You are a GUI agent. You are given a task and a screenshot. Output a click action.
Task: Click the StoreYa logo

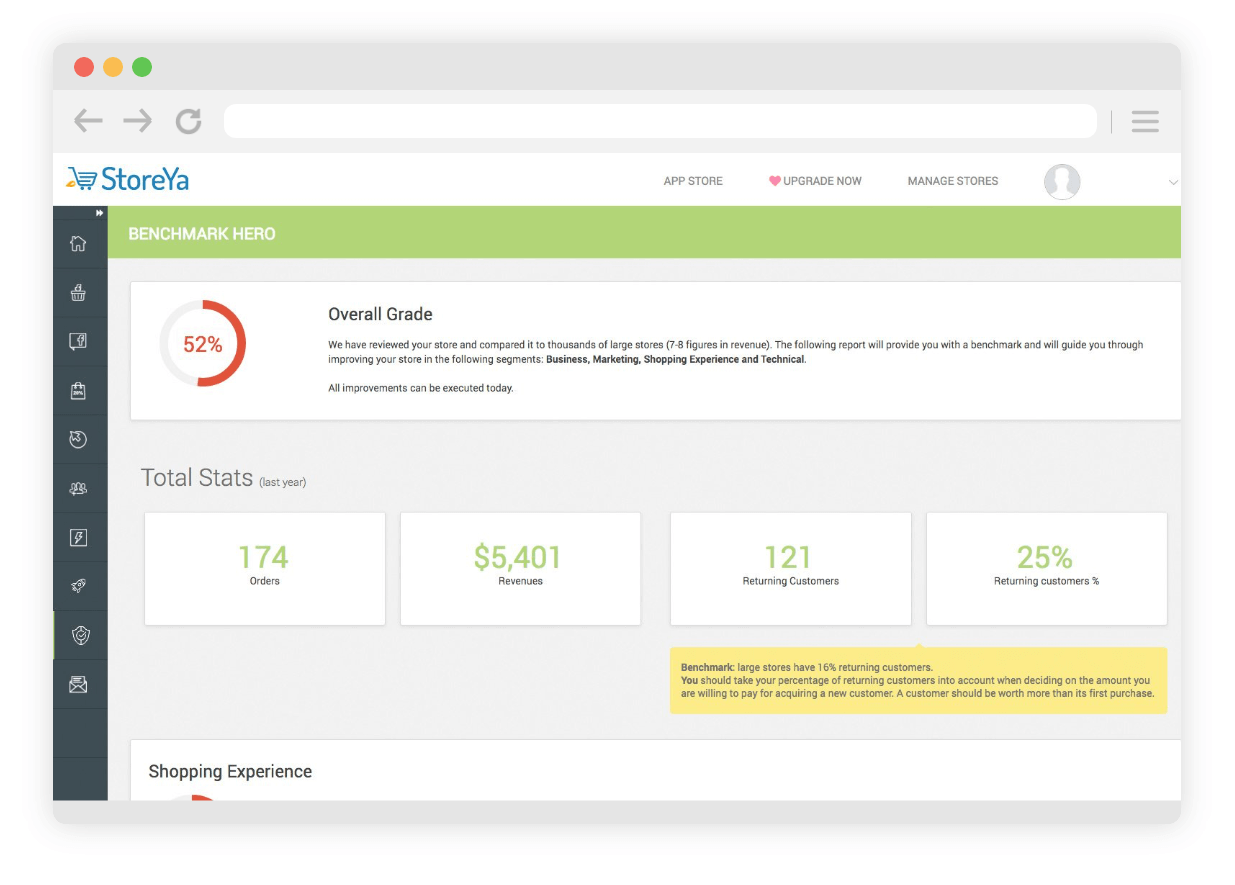tap(127, 179)
